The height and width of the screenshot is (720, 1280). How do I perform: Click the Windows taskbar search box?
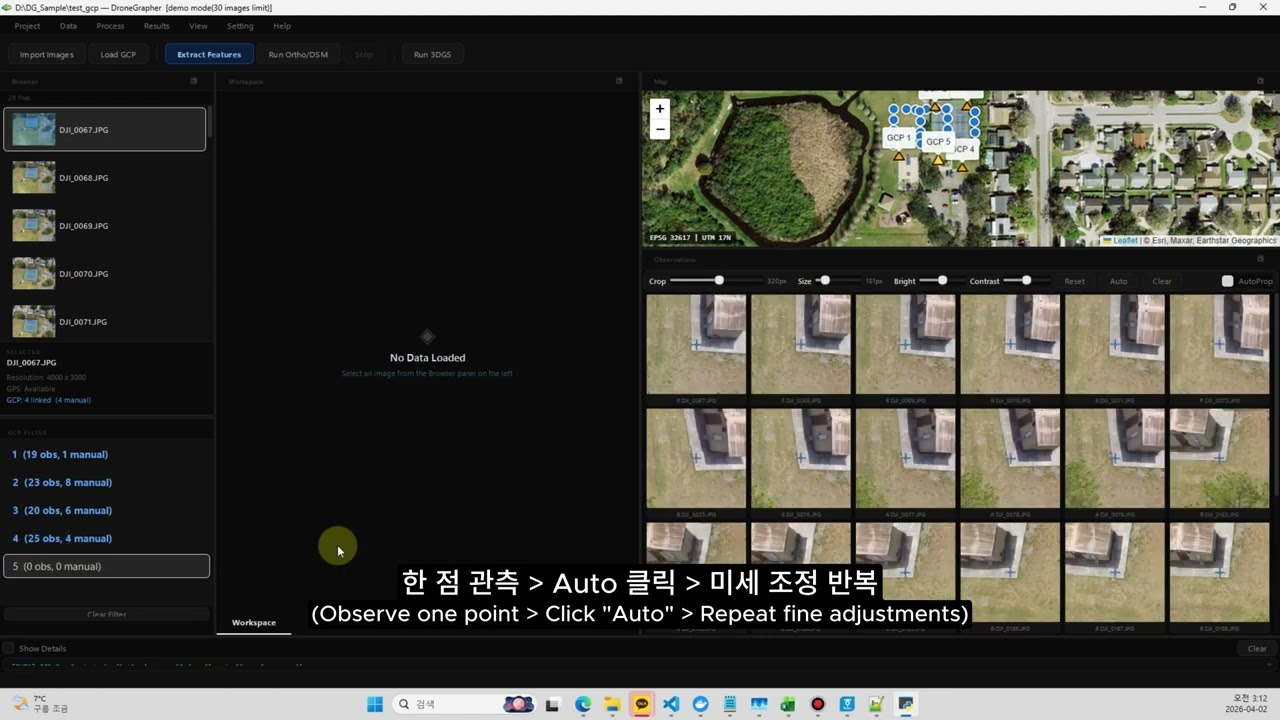(x=465, y=704)
